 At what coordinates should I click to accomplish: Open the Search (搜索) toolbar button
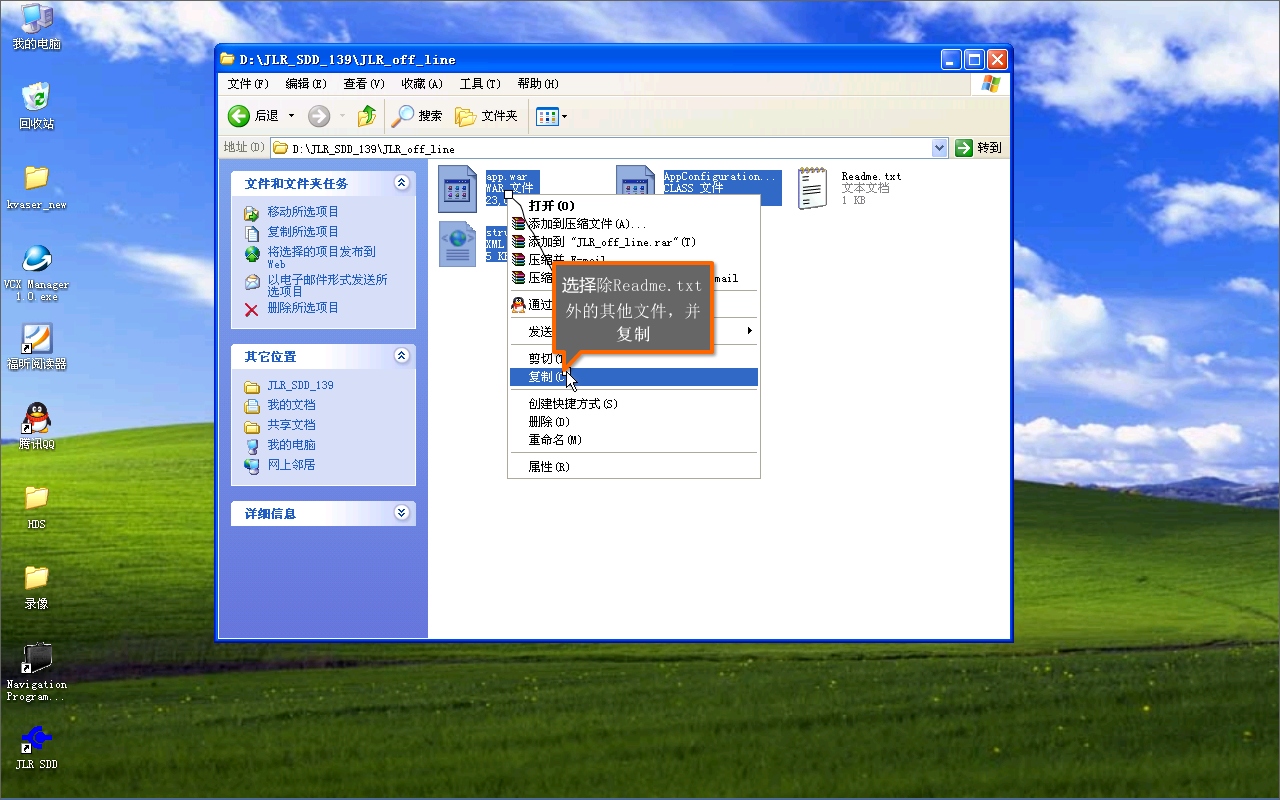click(417, 116)
